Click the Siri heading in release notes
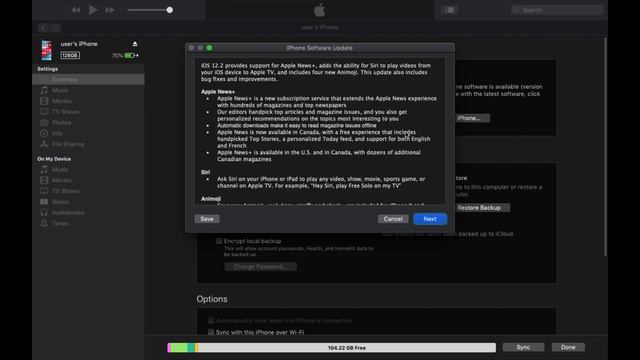Image resolution: width=640 pixels, height=360 pixels. click(205, 172)
